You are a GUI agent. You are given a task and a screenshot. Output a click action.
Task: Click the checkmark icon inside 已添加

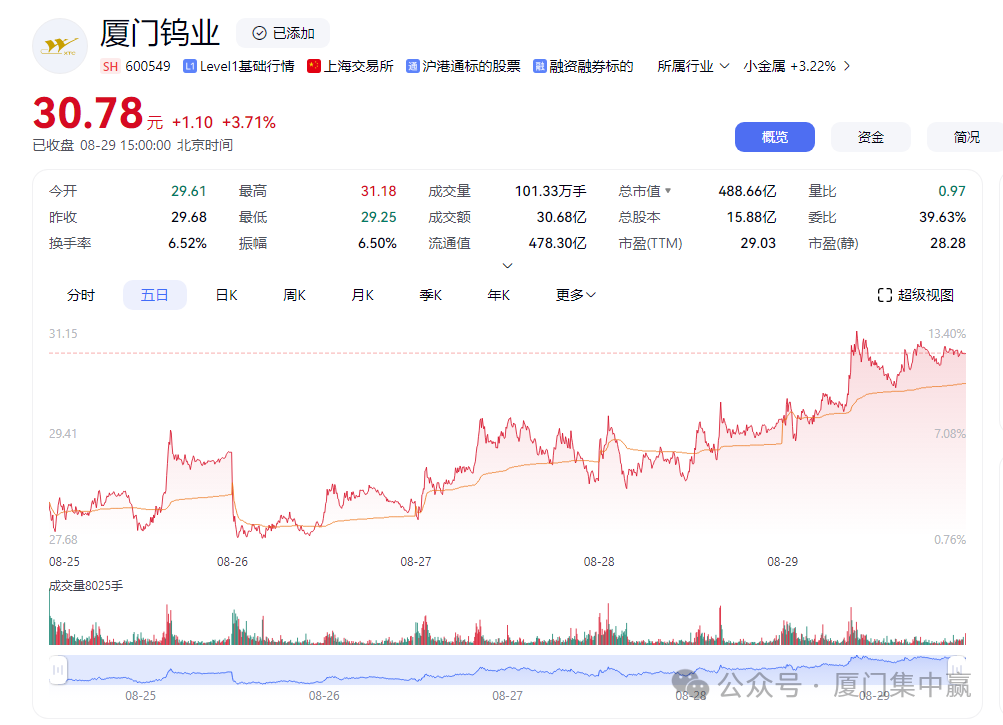pyautogui.click(x=262, y=32)
